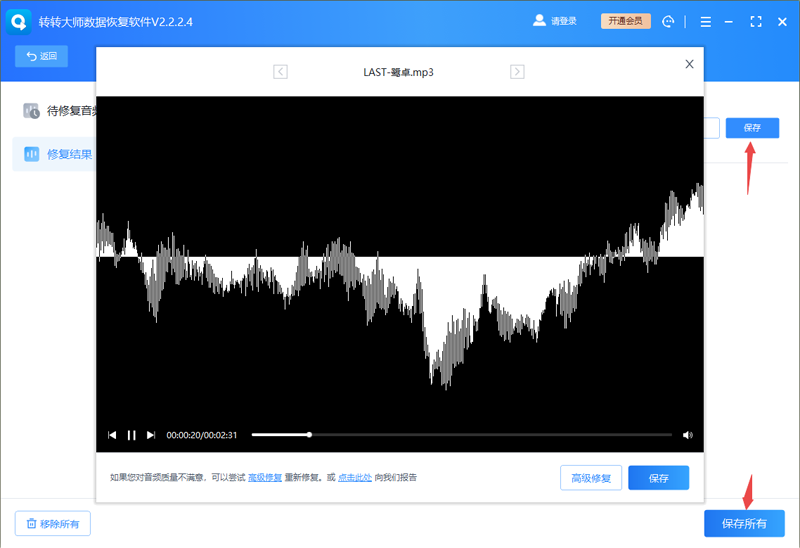Skip to the next track
The width and height of the screenshot is (800, 548).
pyautogui.click(x=151, y=435)
